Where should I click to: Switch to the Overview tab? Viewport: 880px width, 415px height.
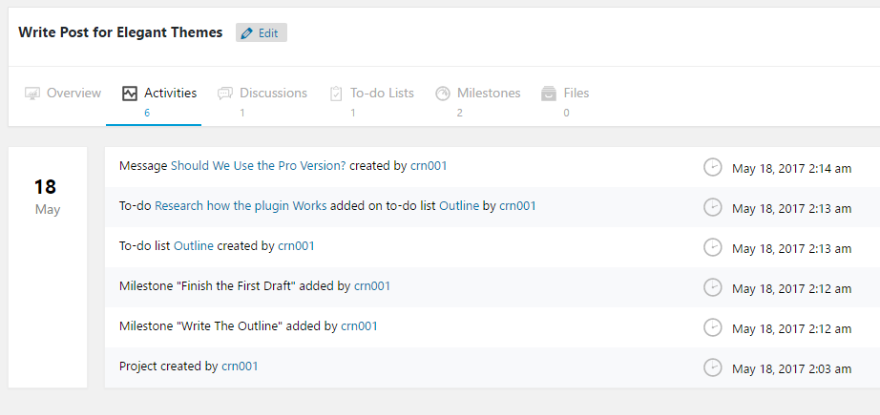coord(73,93)
